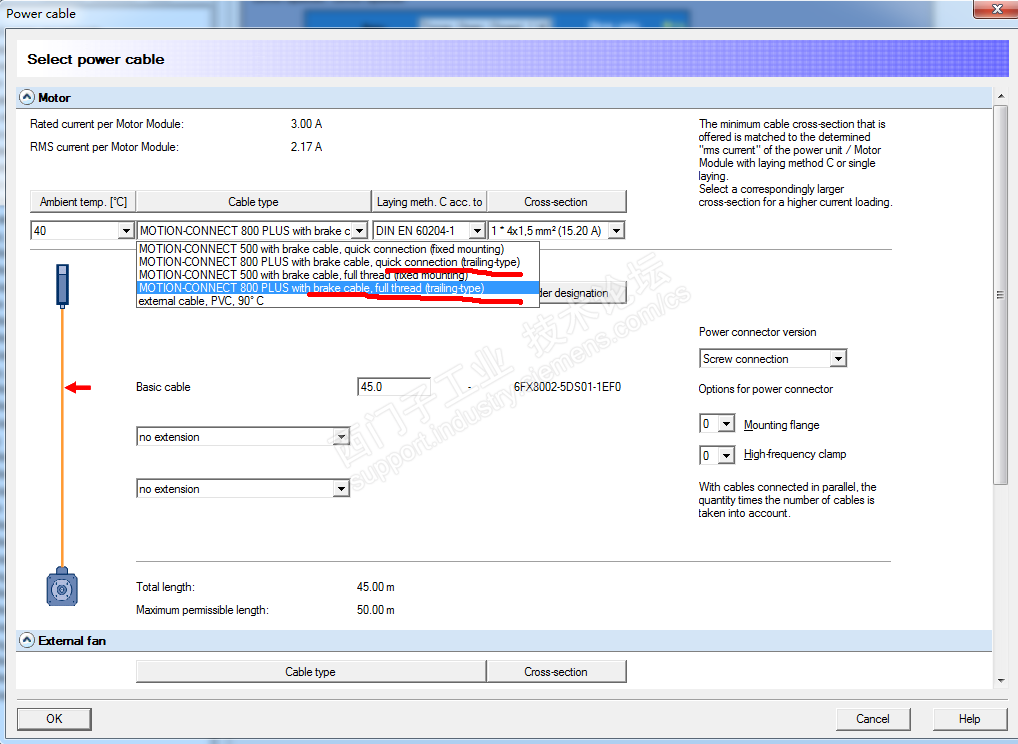Click the vertical scrollbar thumb

[x=1000, y=295]
